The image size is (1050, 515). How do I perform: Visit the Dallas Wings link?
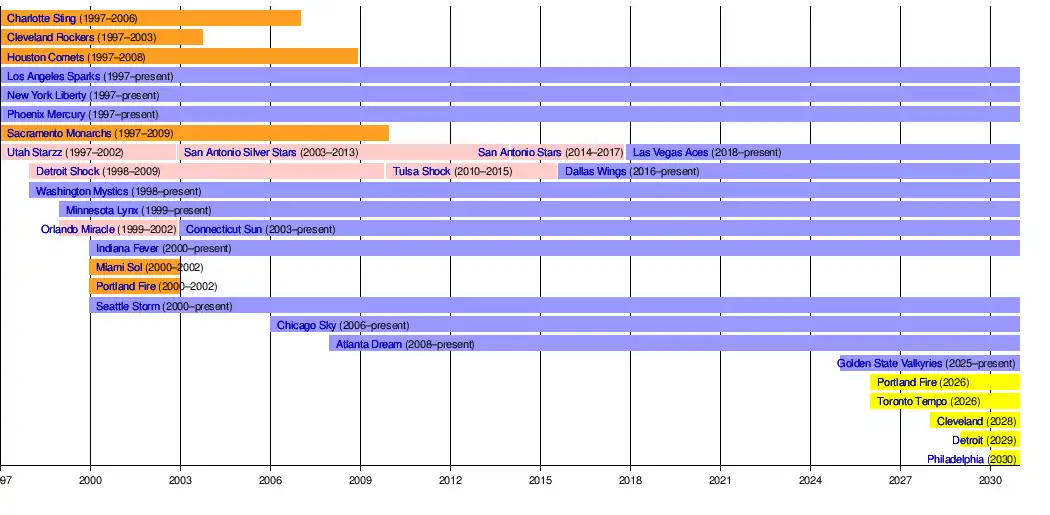[x=595, y=171]
